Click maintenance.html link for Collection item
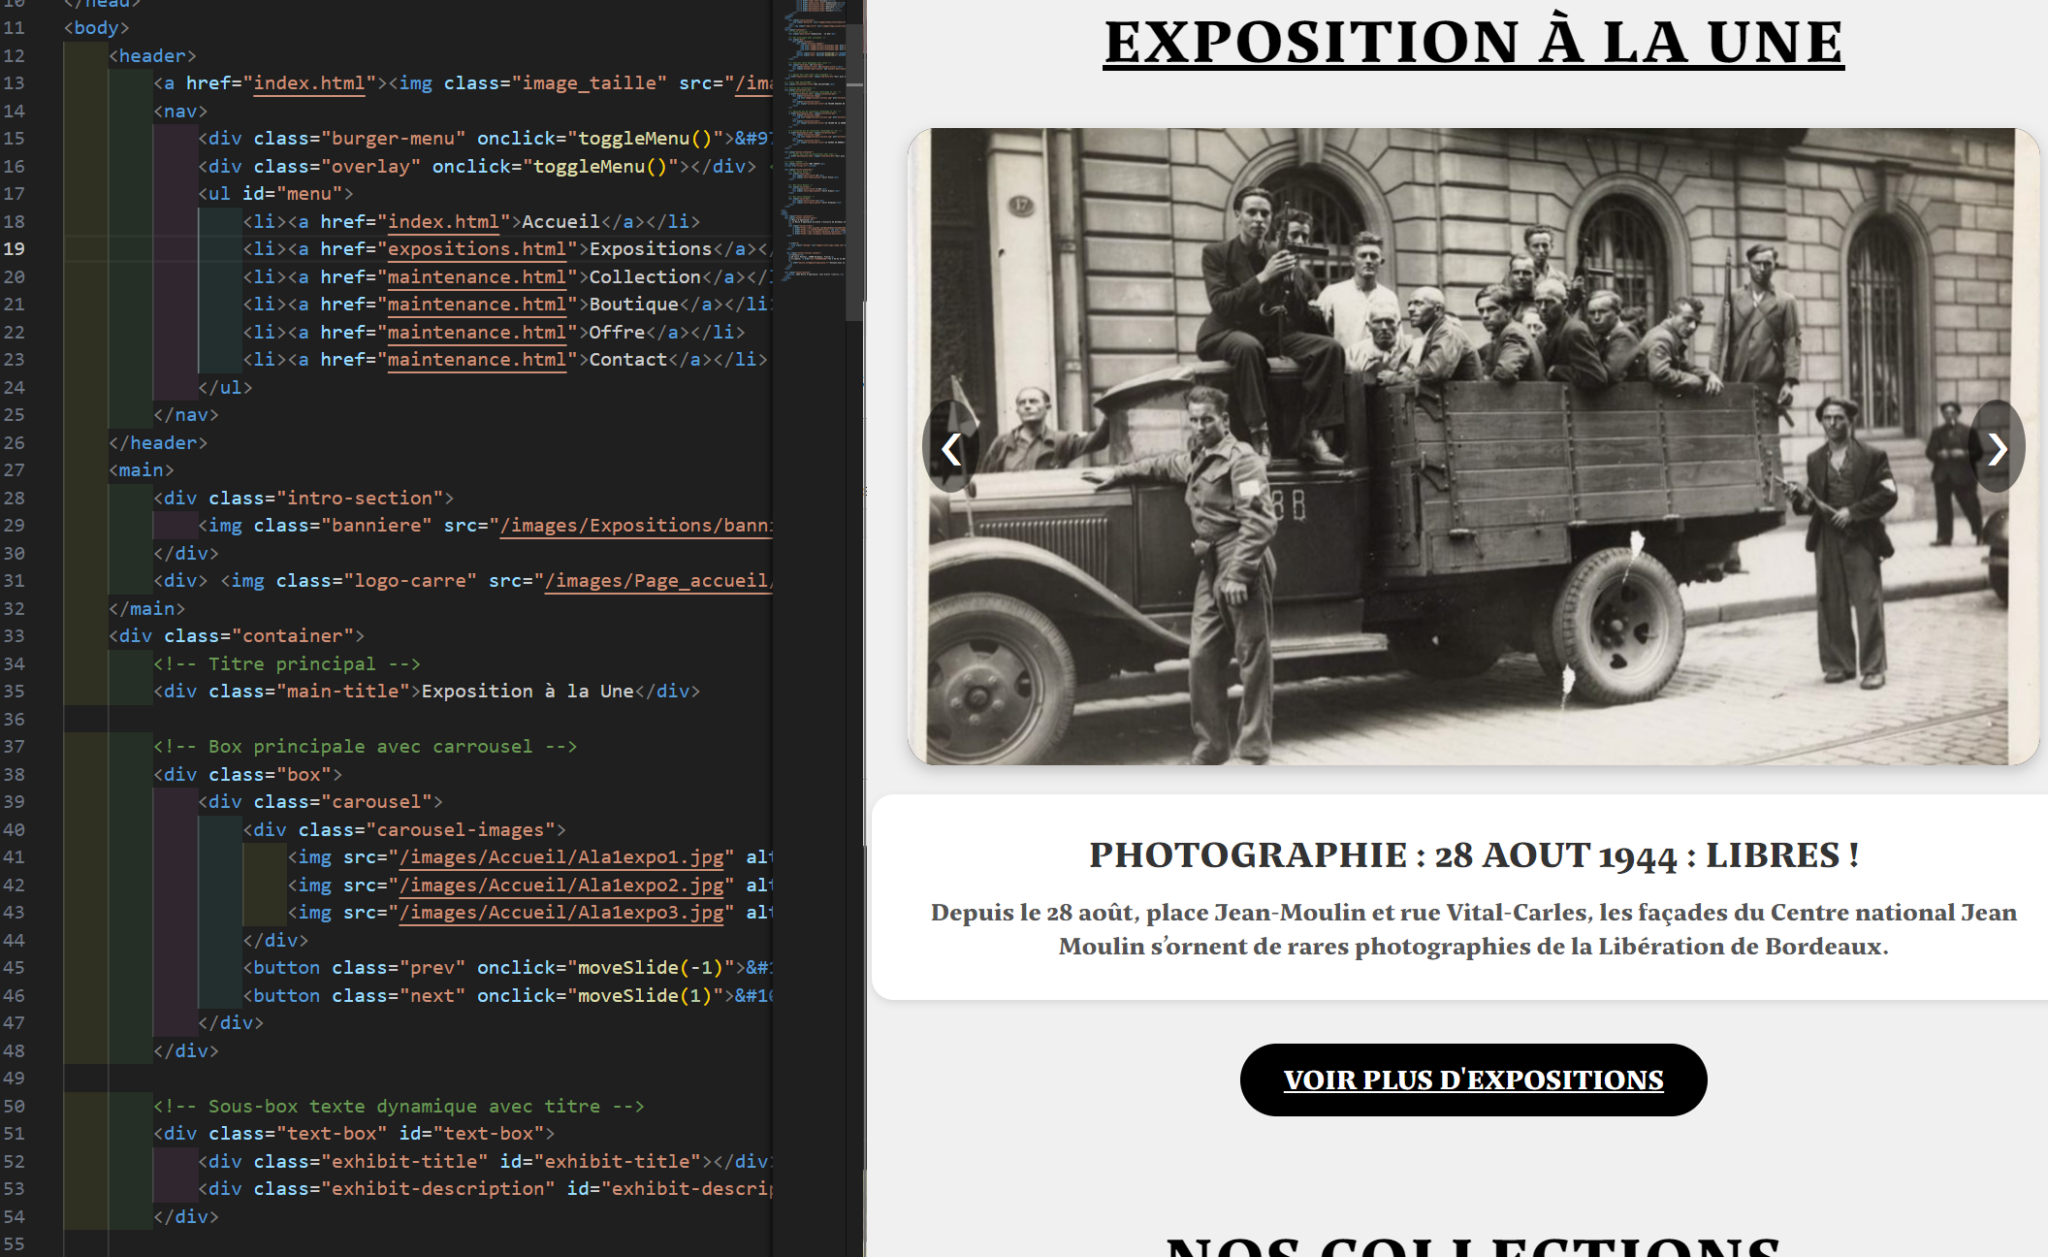The width and height of the screenshot is (2048, 1257). pyautogui.click(x=477, y=277)
